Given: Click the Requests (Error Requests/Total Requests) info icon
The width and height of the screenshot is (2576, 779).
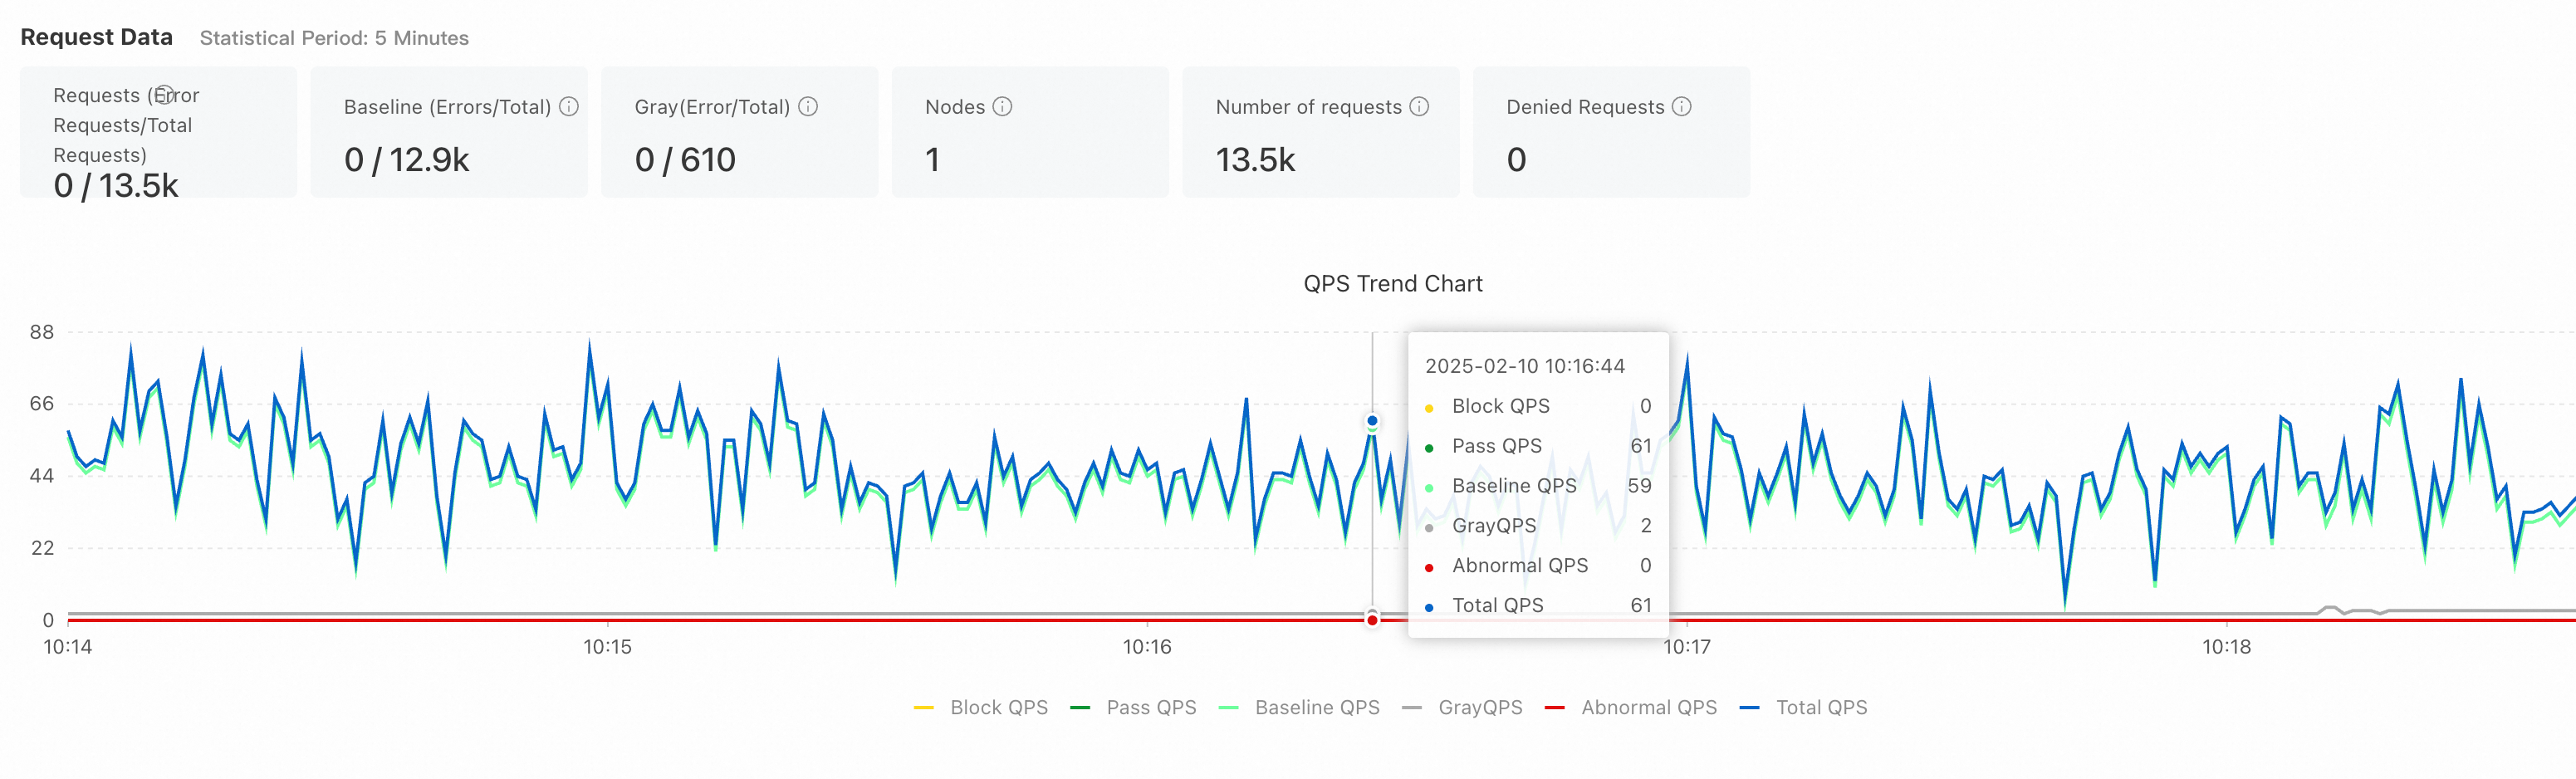Looking at the screenshot, I should [166, 95].
